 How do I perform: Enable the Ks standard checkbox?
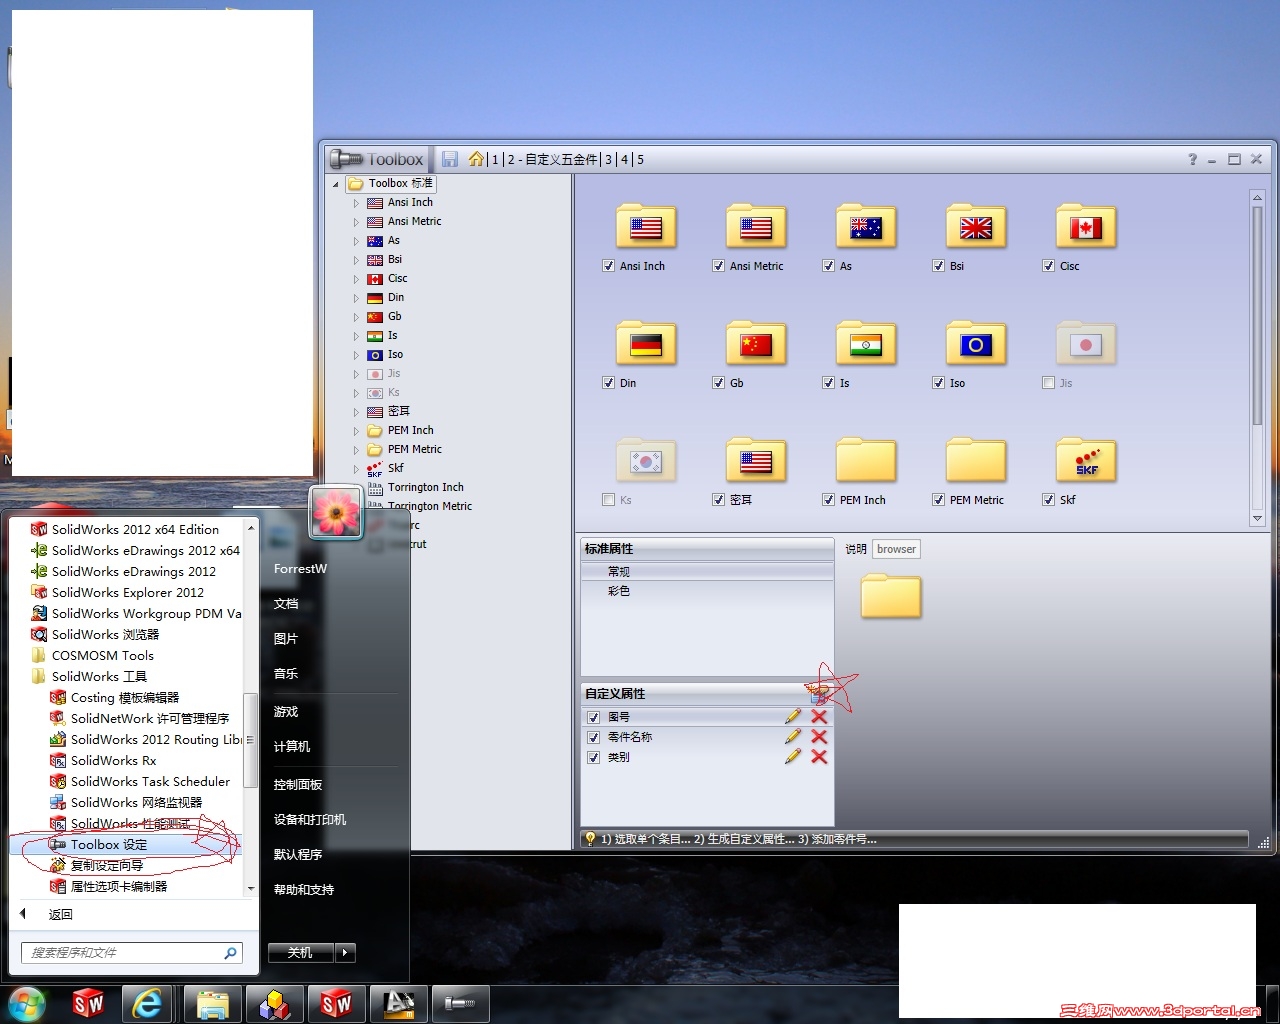coord(608,500)
